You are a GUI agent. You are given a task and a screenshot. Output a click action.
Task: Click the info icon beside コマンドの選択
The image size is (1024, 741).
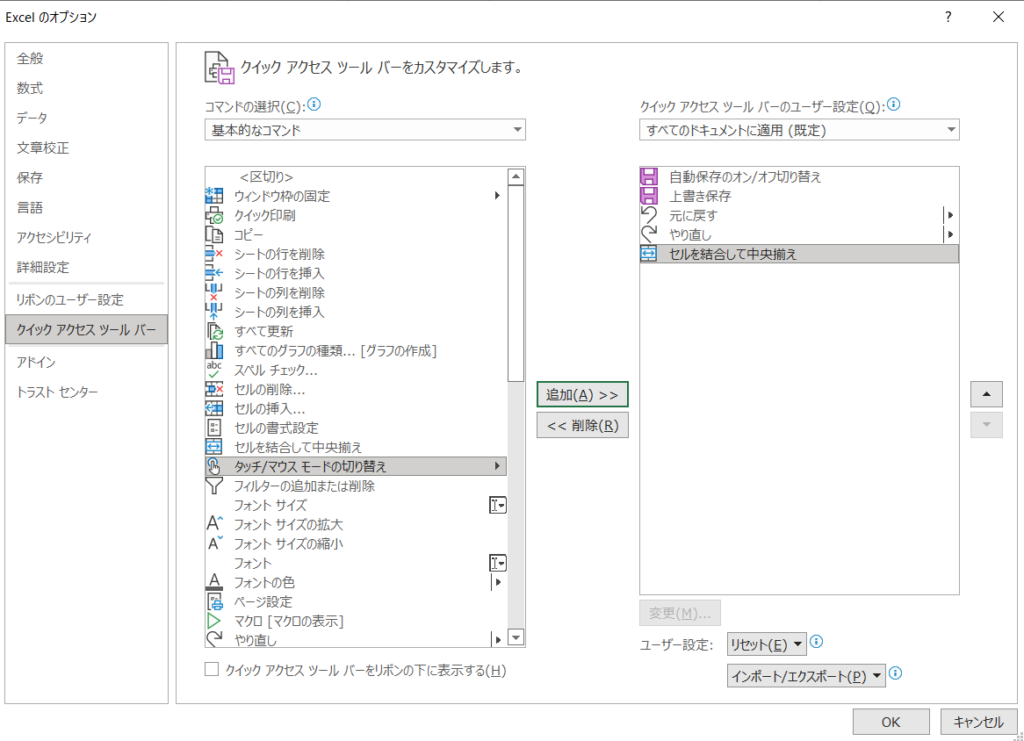(x=314, y=104)
